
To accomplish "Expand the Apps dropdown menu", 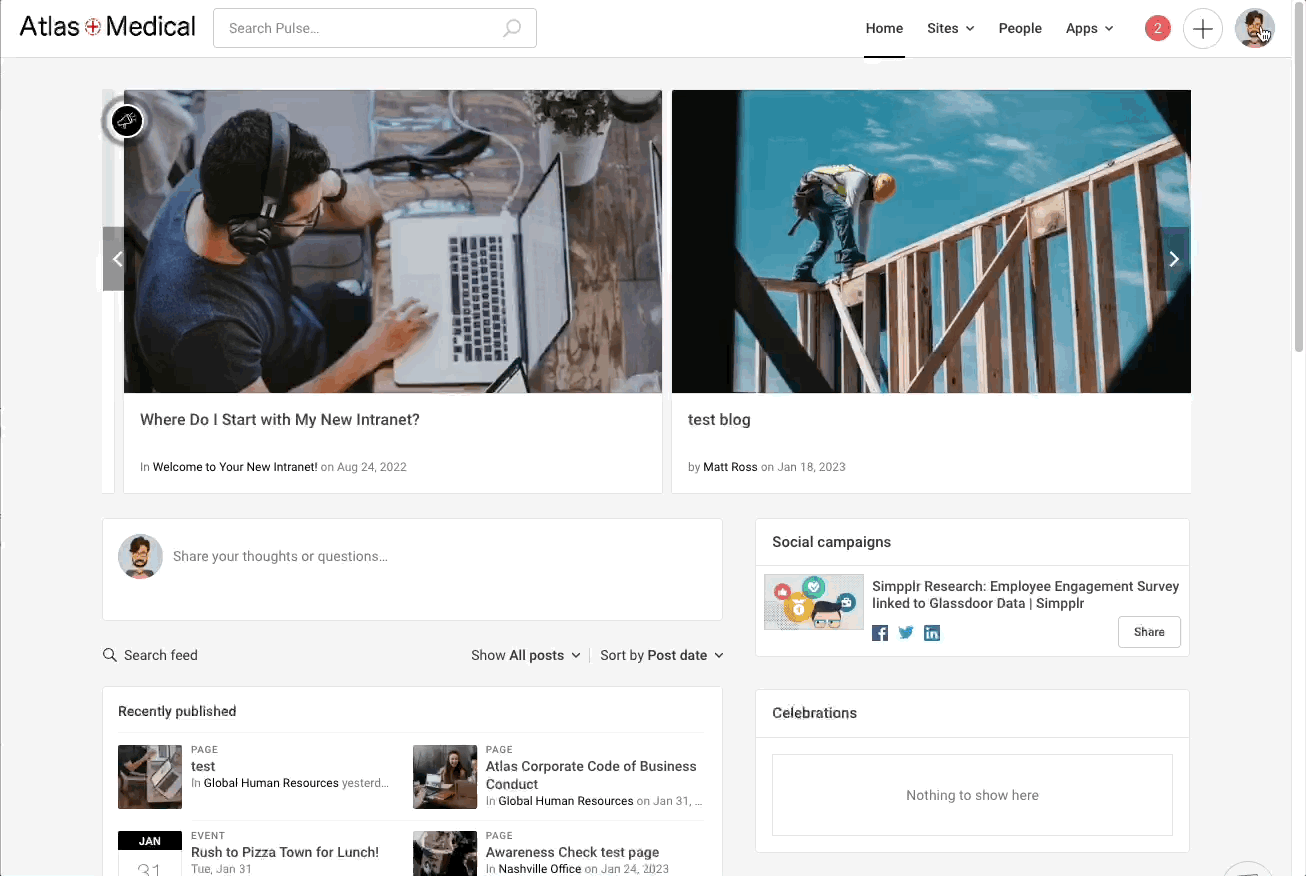I will click(x=1089, y=28).
